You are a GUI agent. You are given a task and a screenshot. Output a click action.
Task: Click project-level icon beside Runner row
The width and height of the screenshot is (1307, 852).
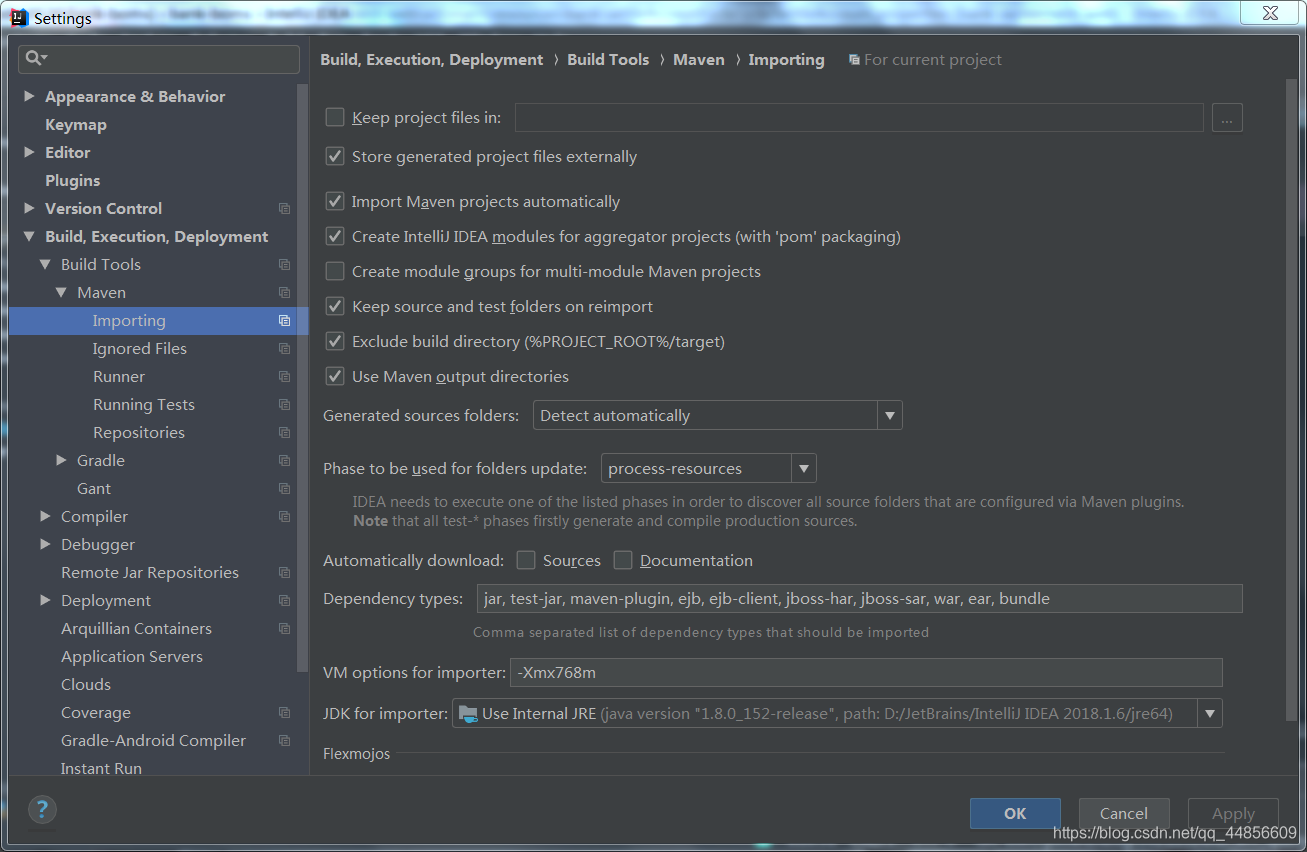284,377
